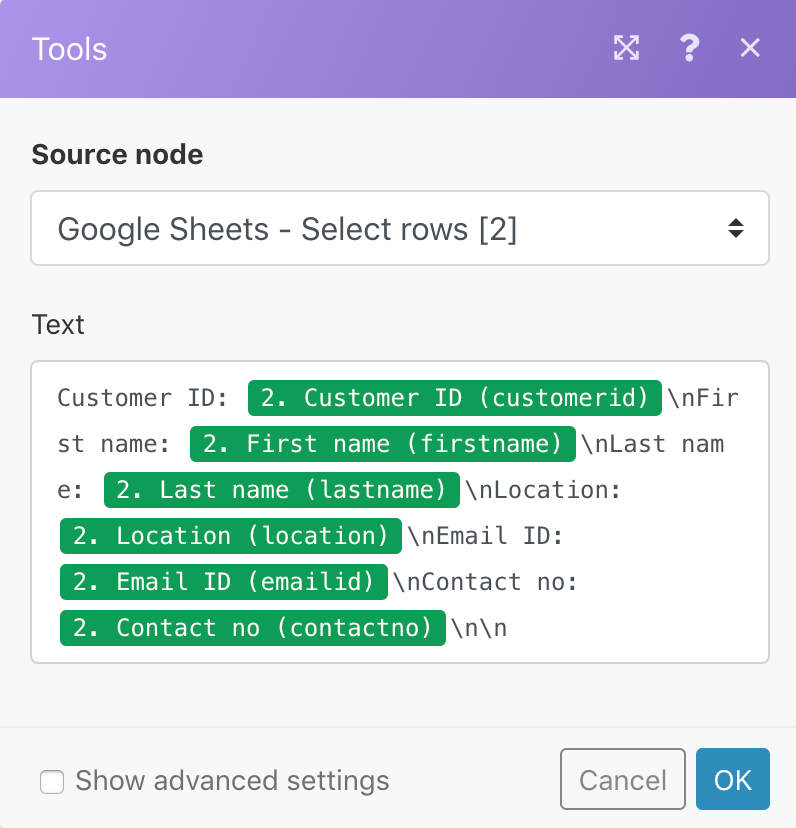The image size is (796, 828).
Task: Click the Last name (lastname) variable pill
Action: tap(281, 490)
